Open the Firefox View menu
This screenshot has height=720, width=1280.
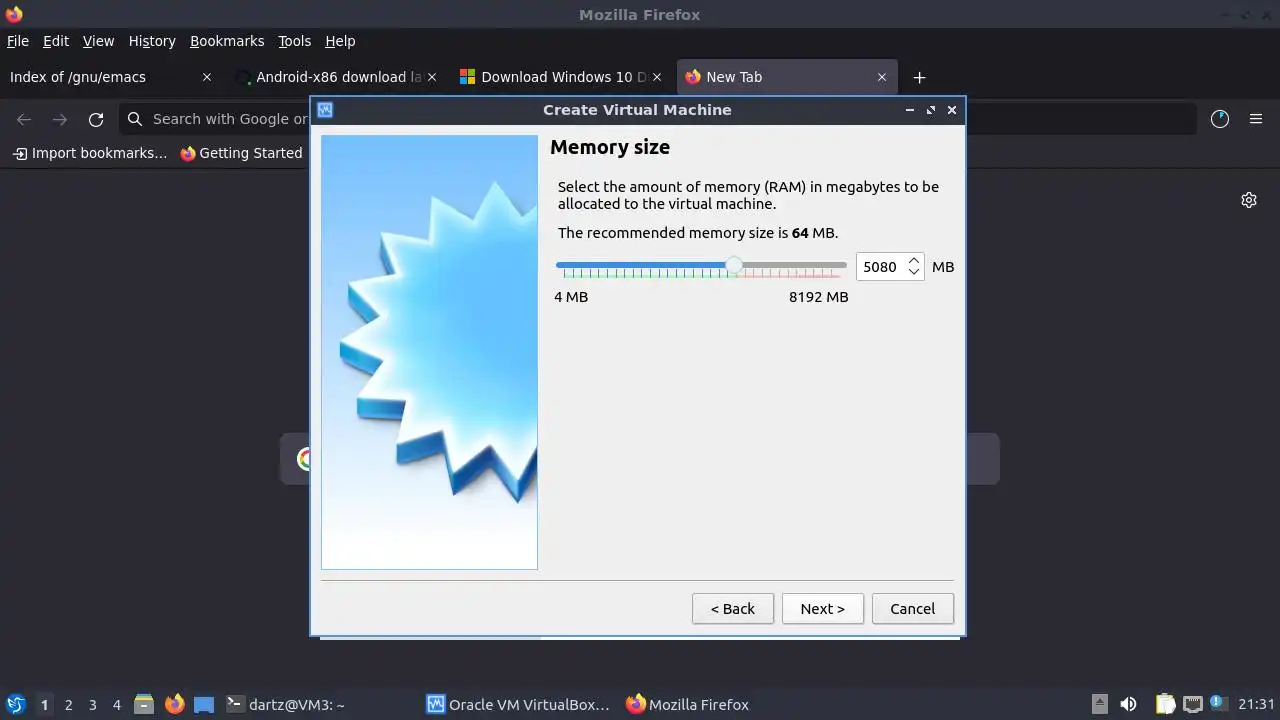tap(98, 41)
